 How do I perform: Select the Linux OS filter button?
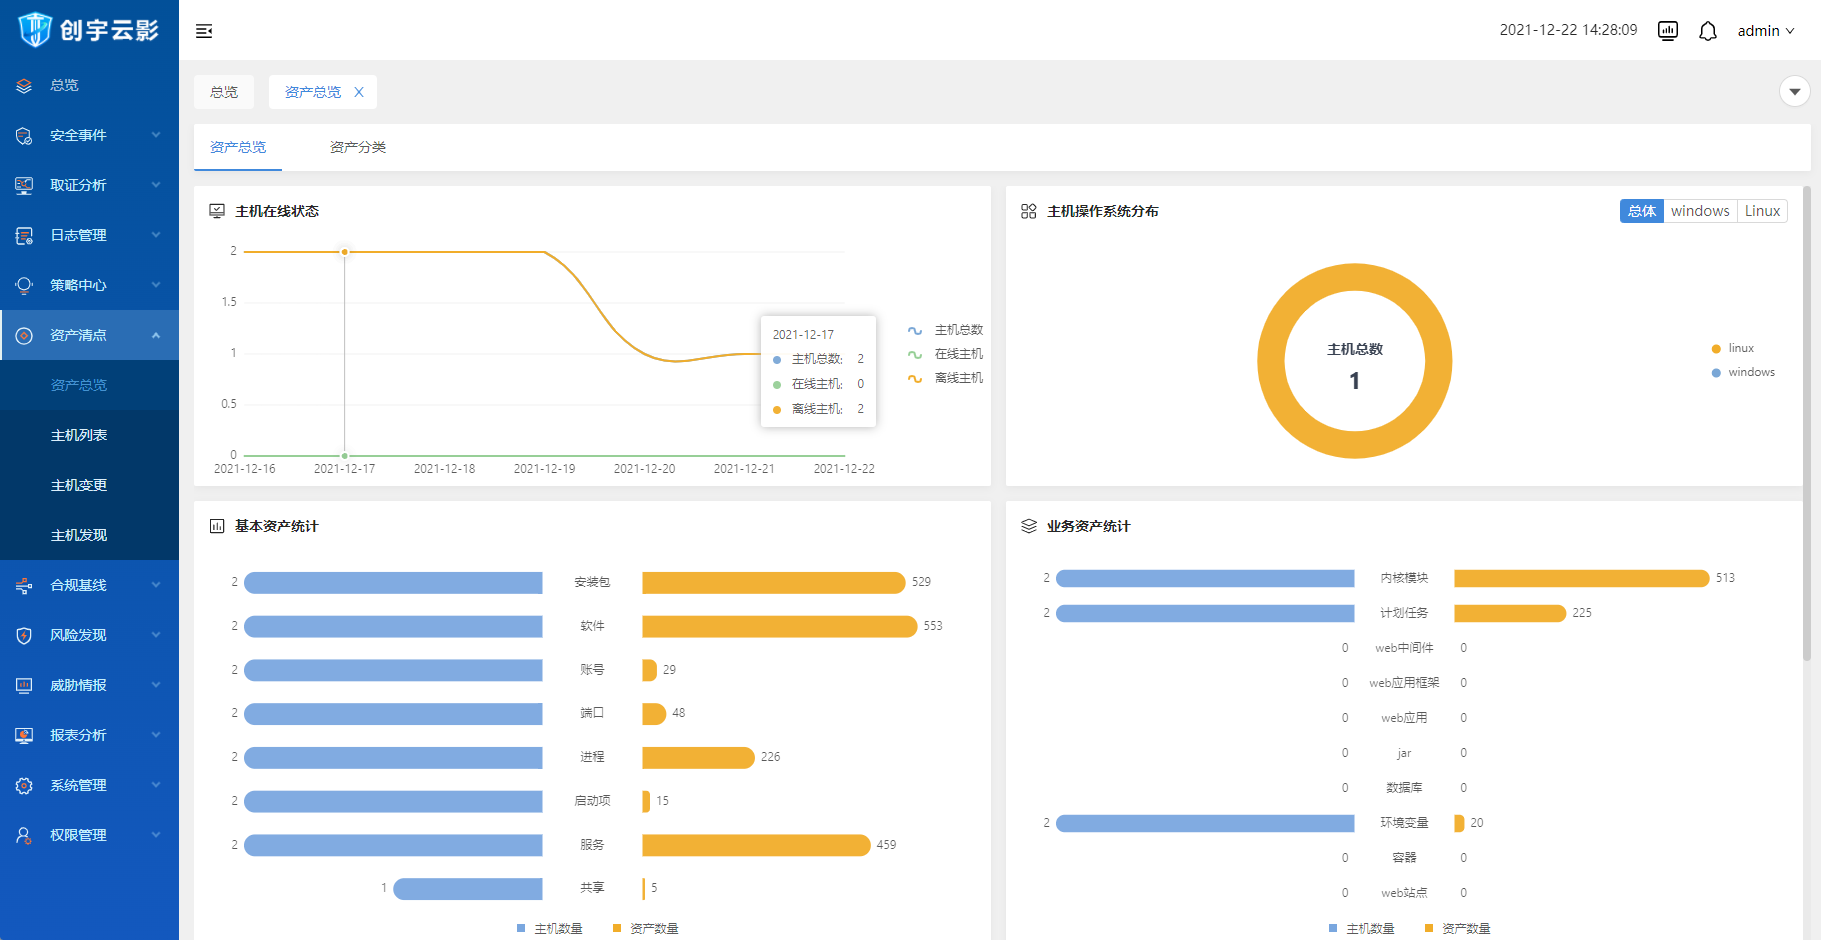tap(1762, 211)
